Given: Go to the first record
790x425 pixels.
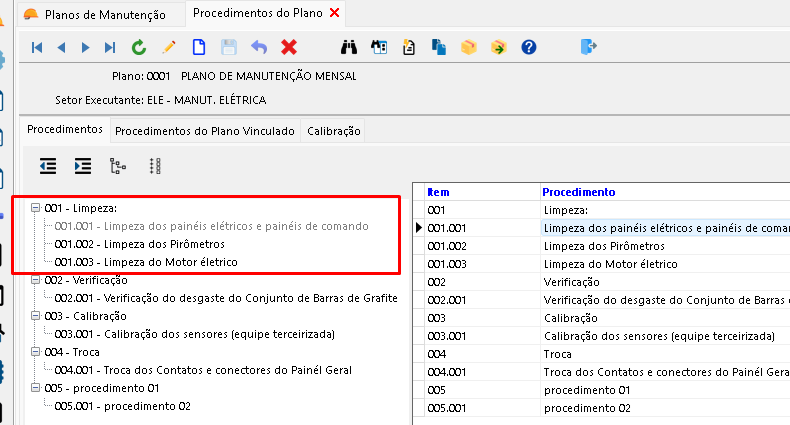Looking at the screenshot, I should click(x=37, y=47).
